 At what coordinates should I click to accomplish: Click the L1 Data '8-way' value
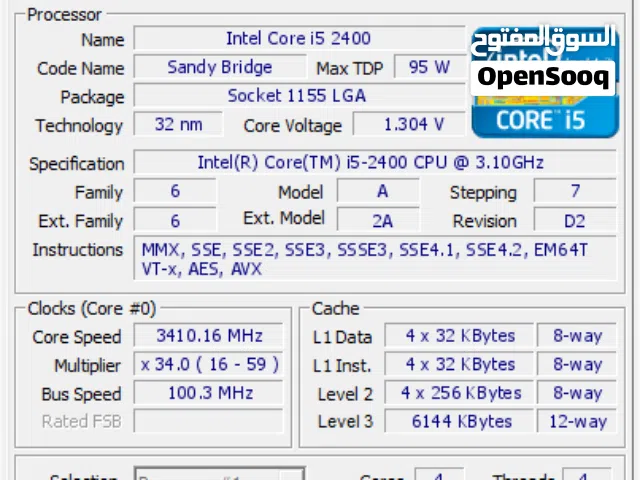577,336
